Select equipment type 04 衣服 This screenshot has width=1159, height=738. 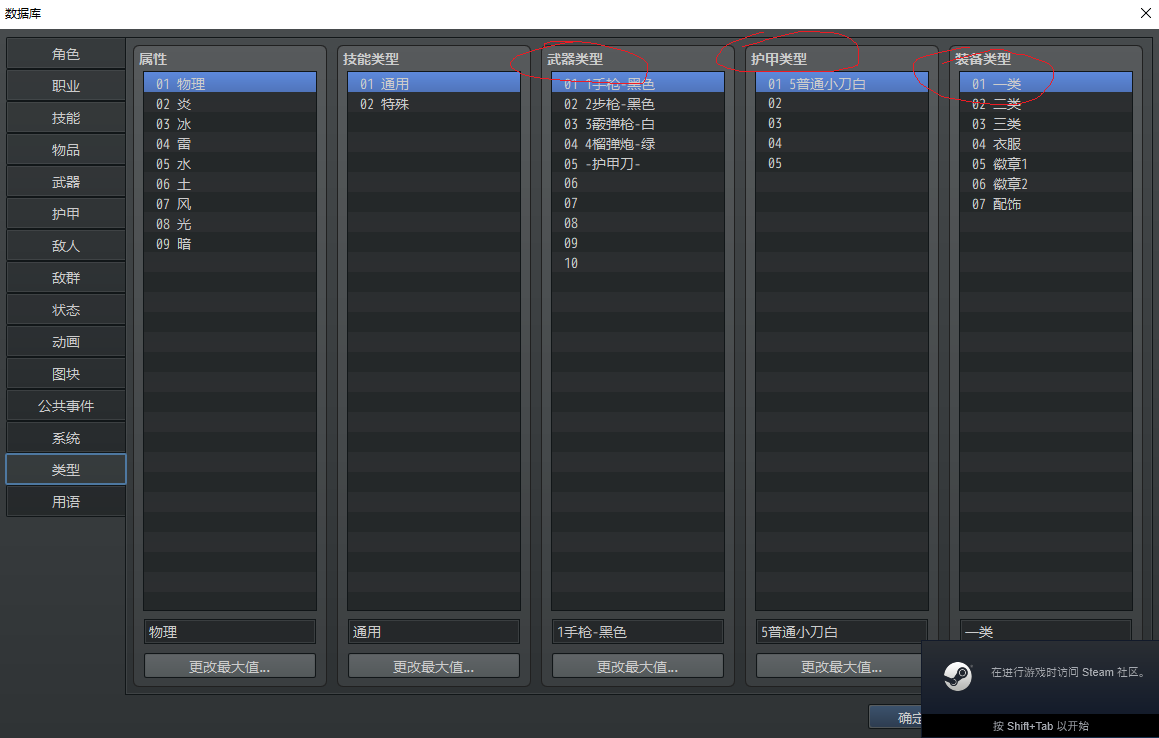pyautogui.click(x=1046, y=143)
